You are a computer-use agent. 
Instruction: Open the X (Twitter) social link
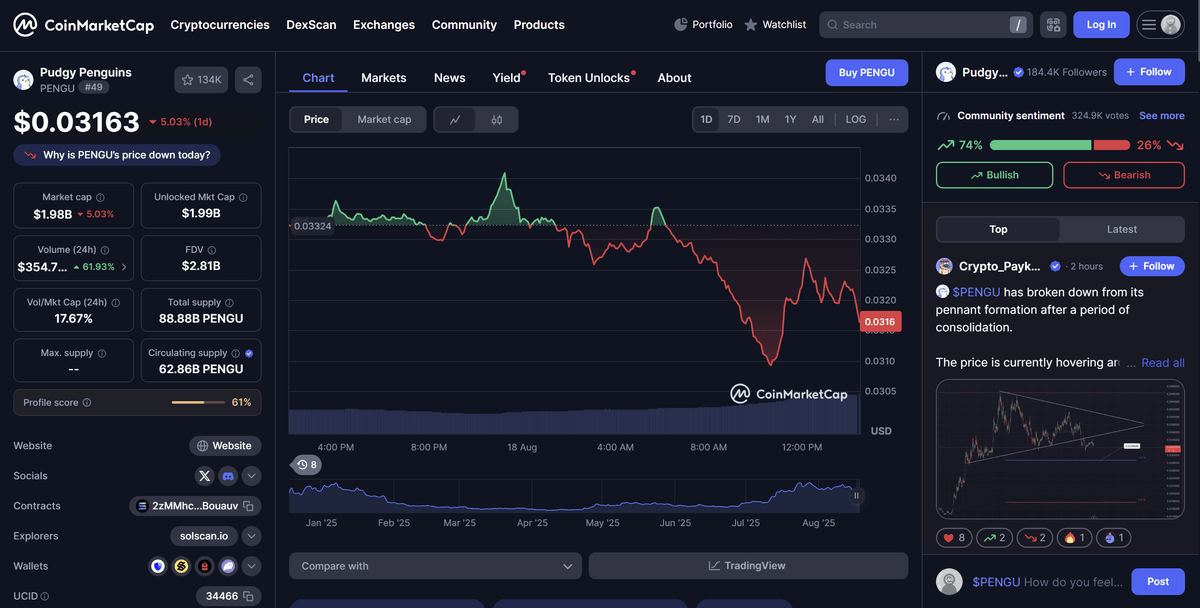point(205,476)
